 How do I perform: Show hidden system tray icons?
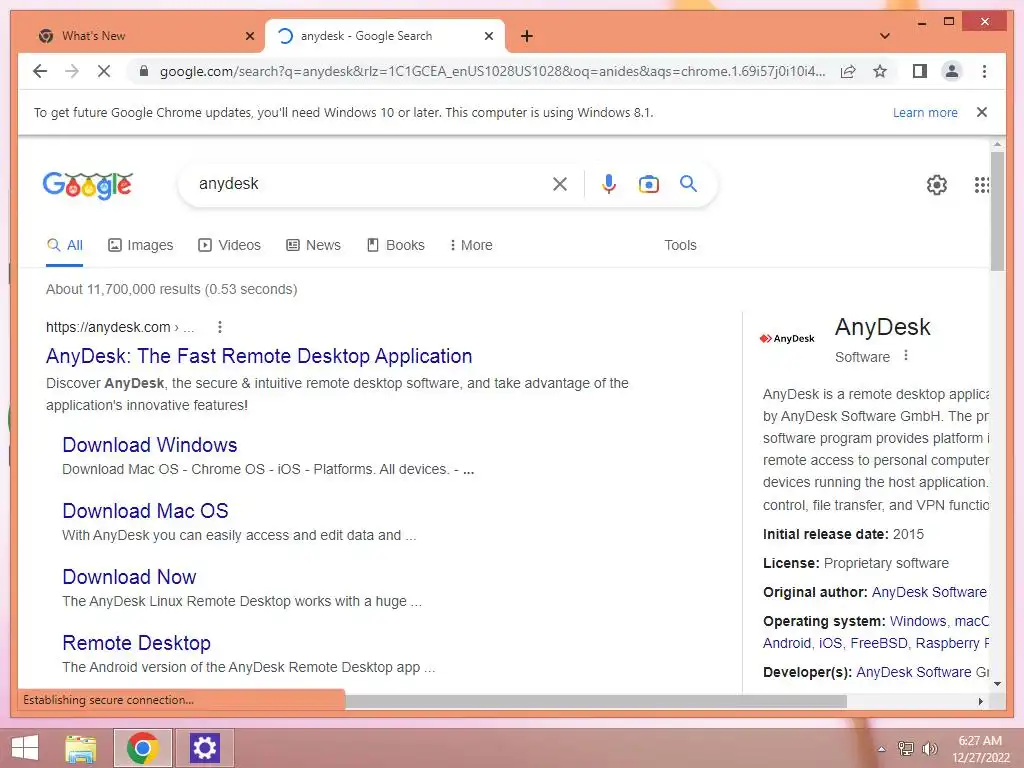coord(882,749)
